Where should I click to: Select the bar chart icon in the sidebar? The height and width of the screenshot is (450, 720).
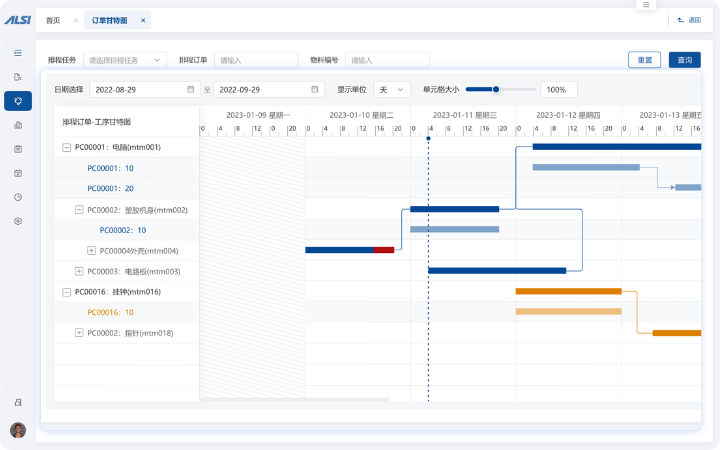coord(18,125)
